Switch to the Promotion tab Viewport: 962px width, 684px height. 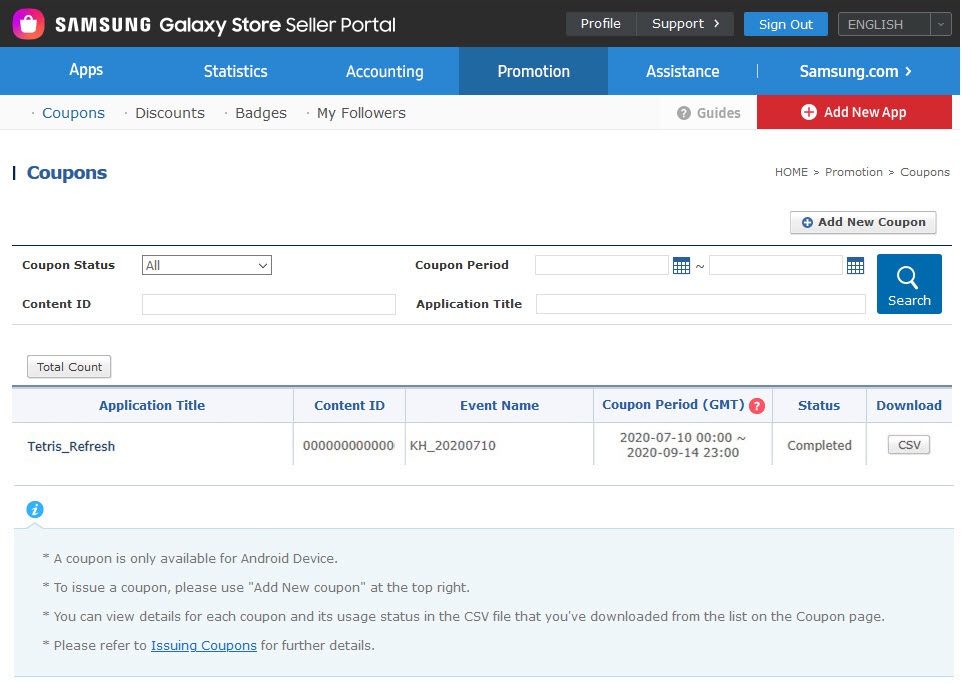[533, 71]
